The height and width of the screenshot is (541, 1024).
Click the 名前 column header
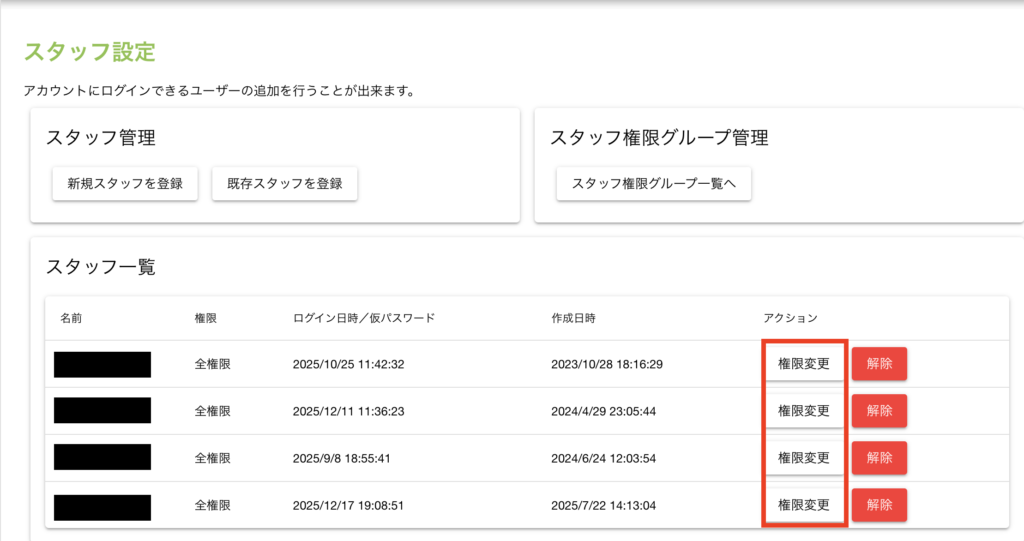coord(71,318)
